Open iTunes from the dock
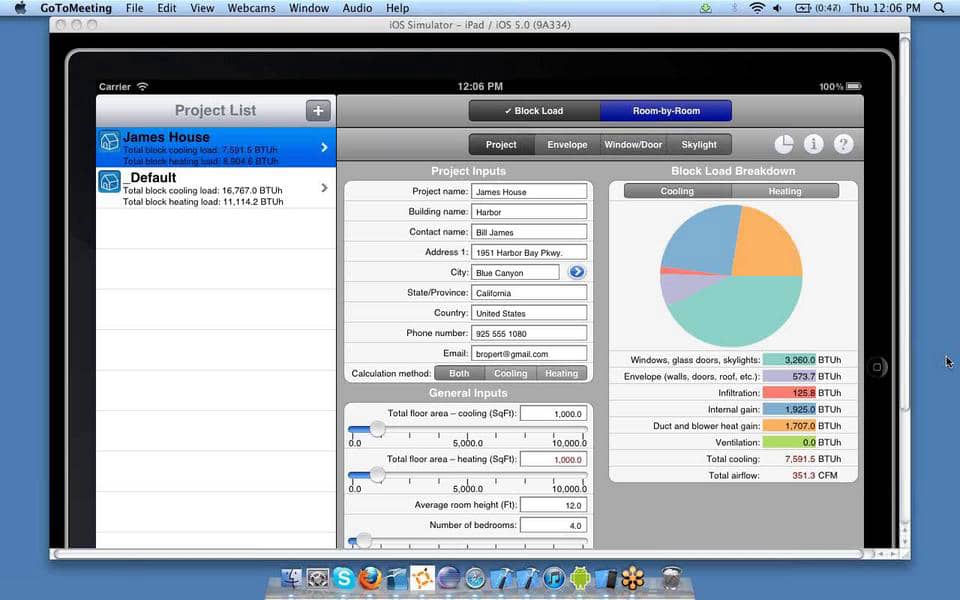Image resolution: width=960 pixels, height=600 pixels. 554,578
